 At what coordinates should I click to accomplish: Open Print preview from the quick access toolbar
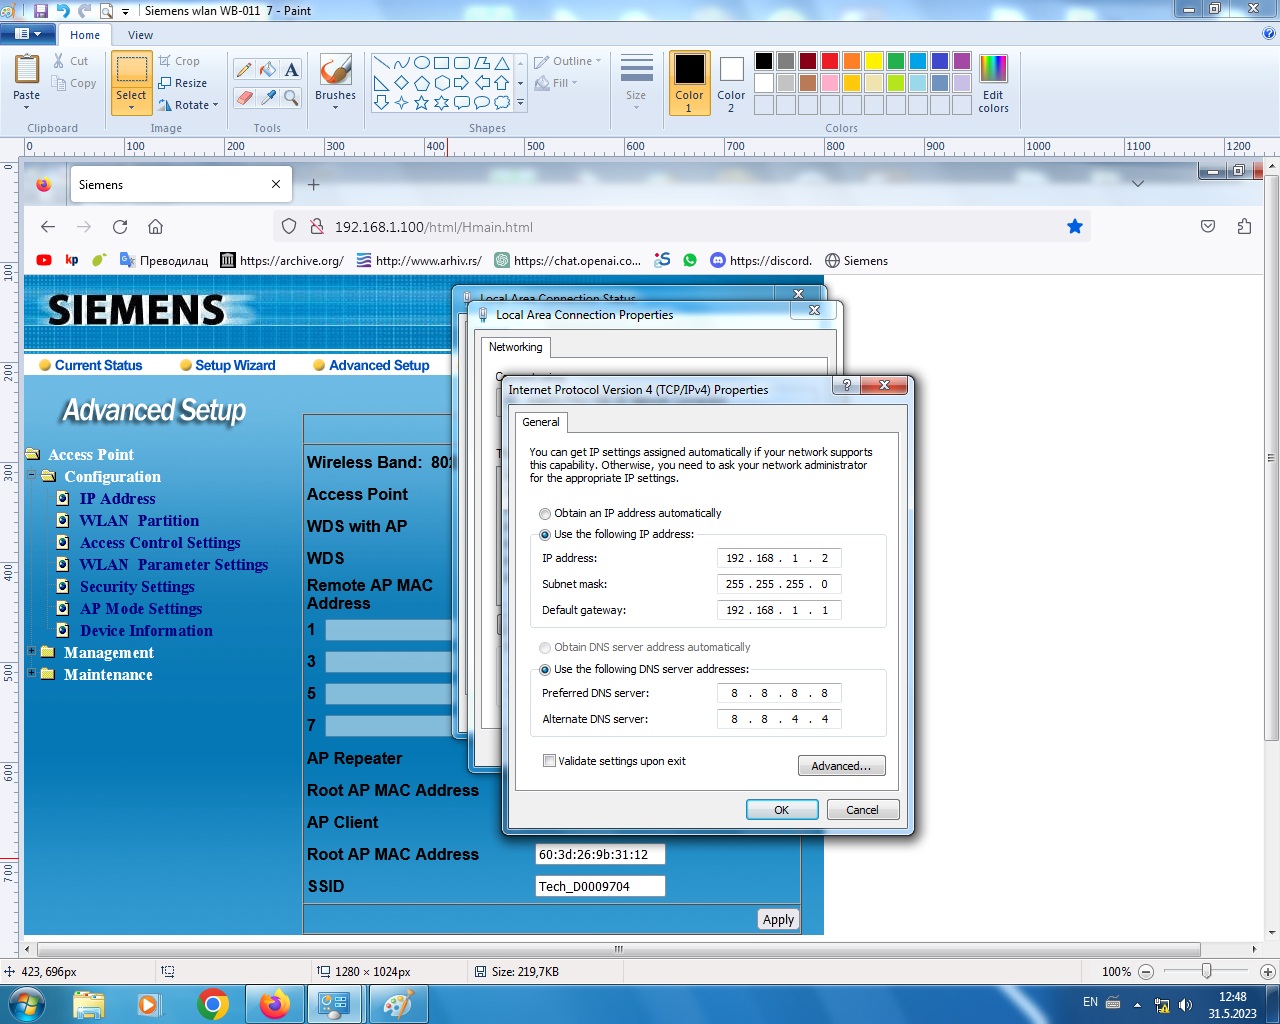(106, 10)
